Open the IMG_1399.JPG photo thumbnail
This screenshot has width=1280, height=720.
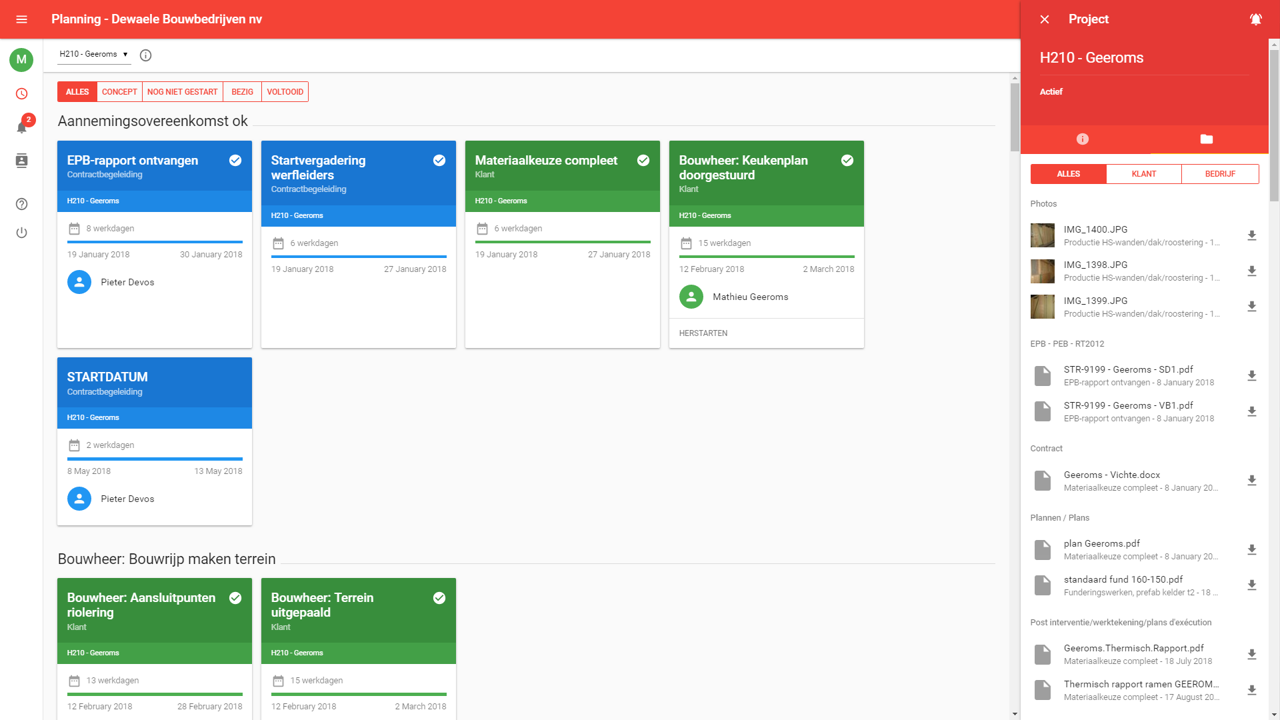[x=1042, y=306]
